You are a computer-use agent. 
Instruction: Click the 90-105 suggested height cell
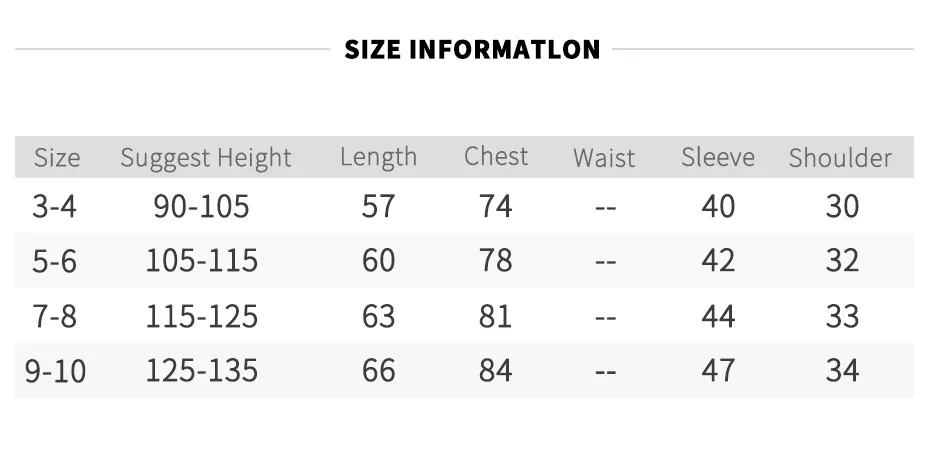pos(202,206)
